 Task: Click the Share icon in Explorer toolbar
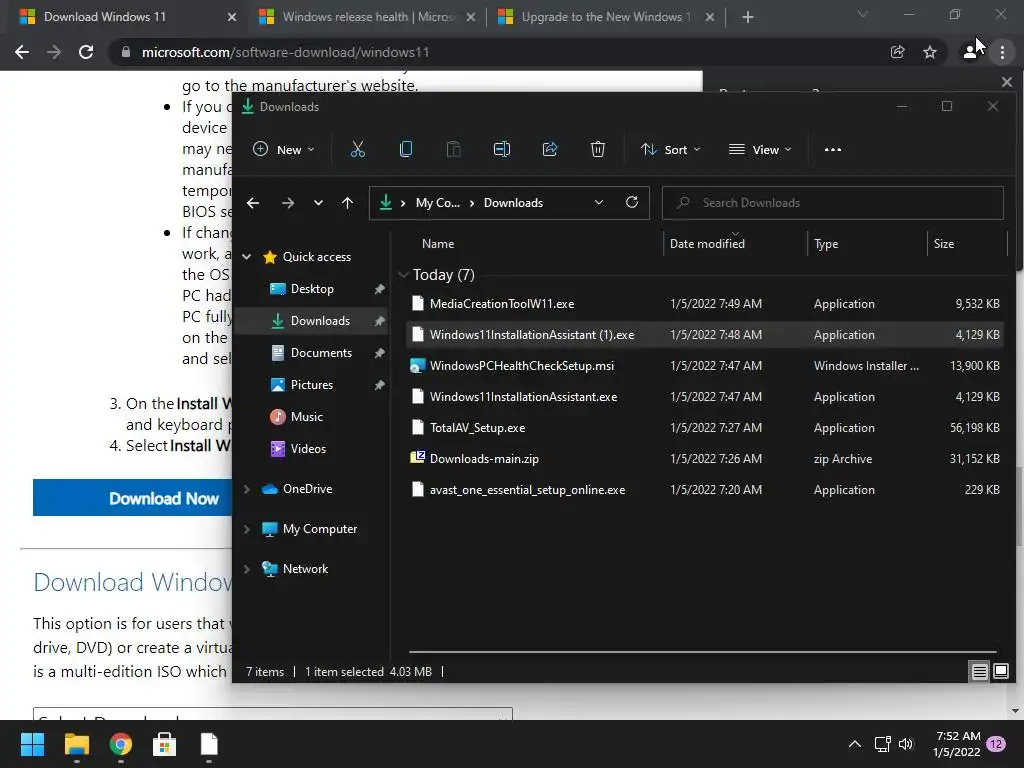click(x=550, y=150)
